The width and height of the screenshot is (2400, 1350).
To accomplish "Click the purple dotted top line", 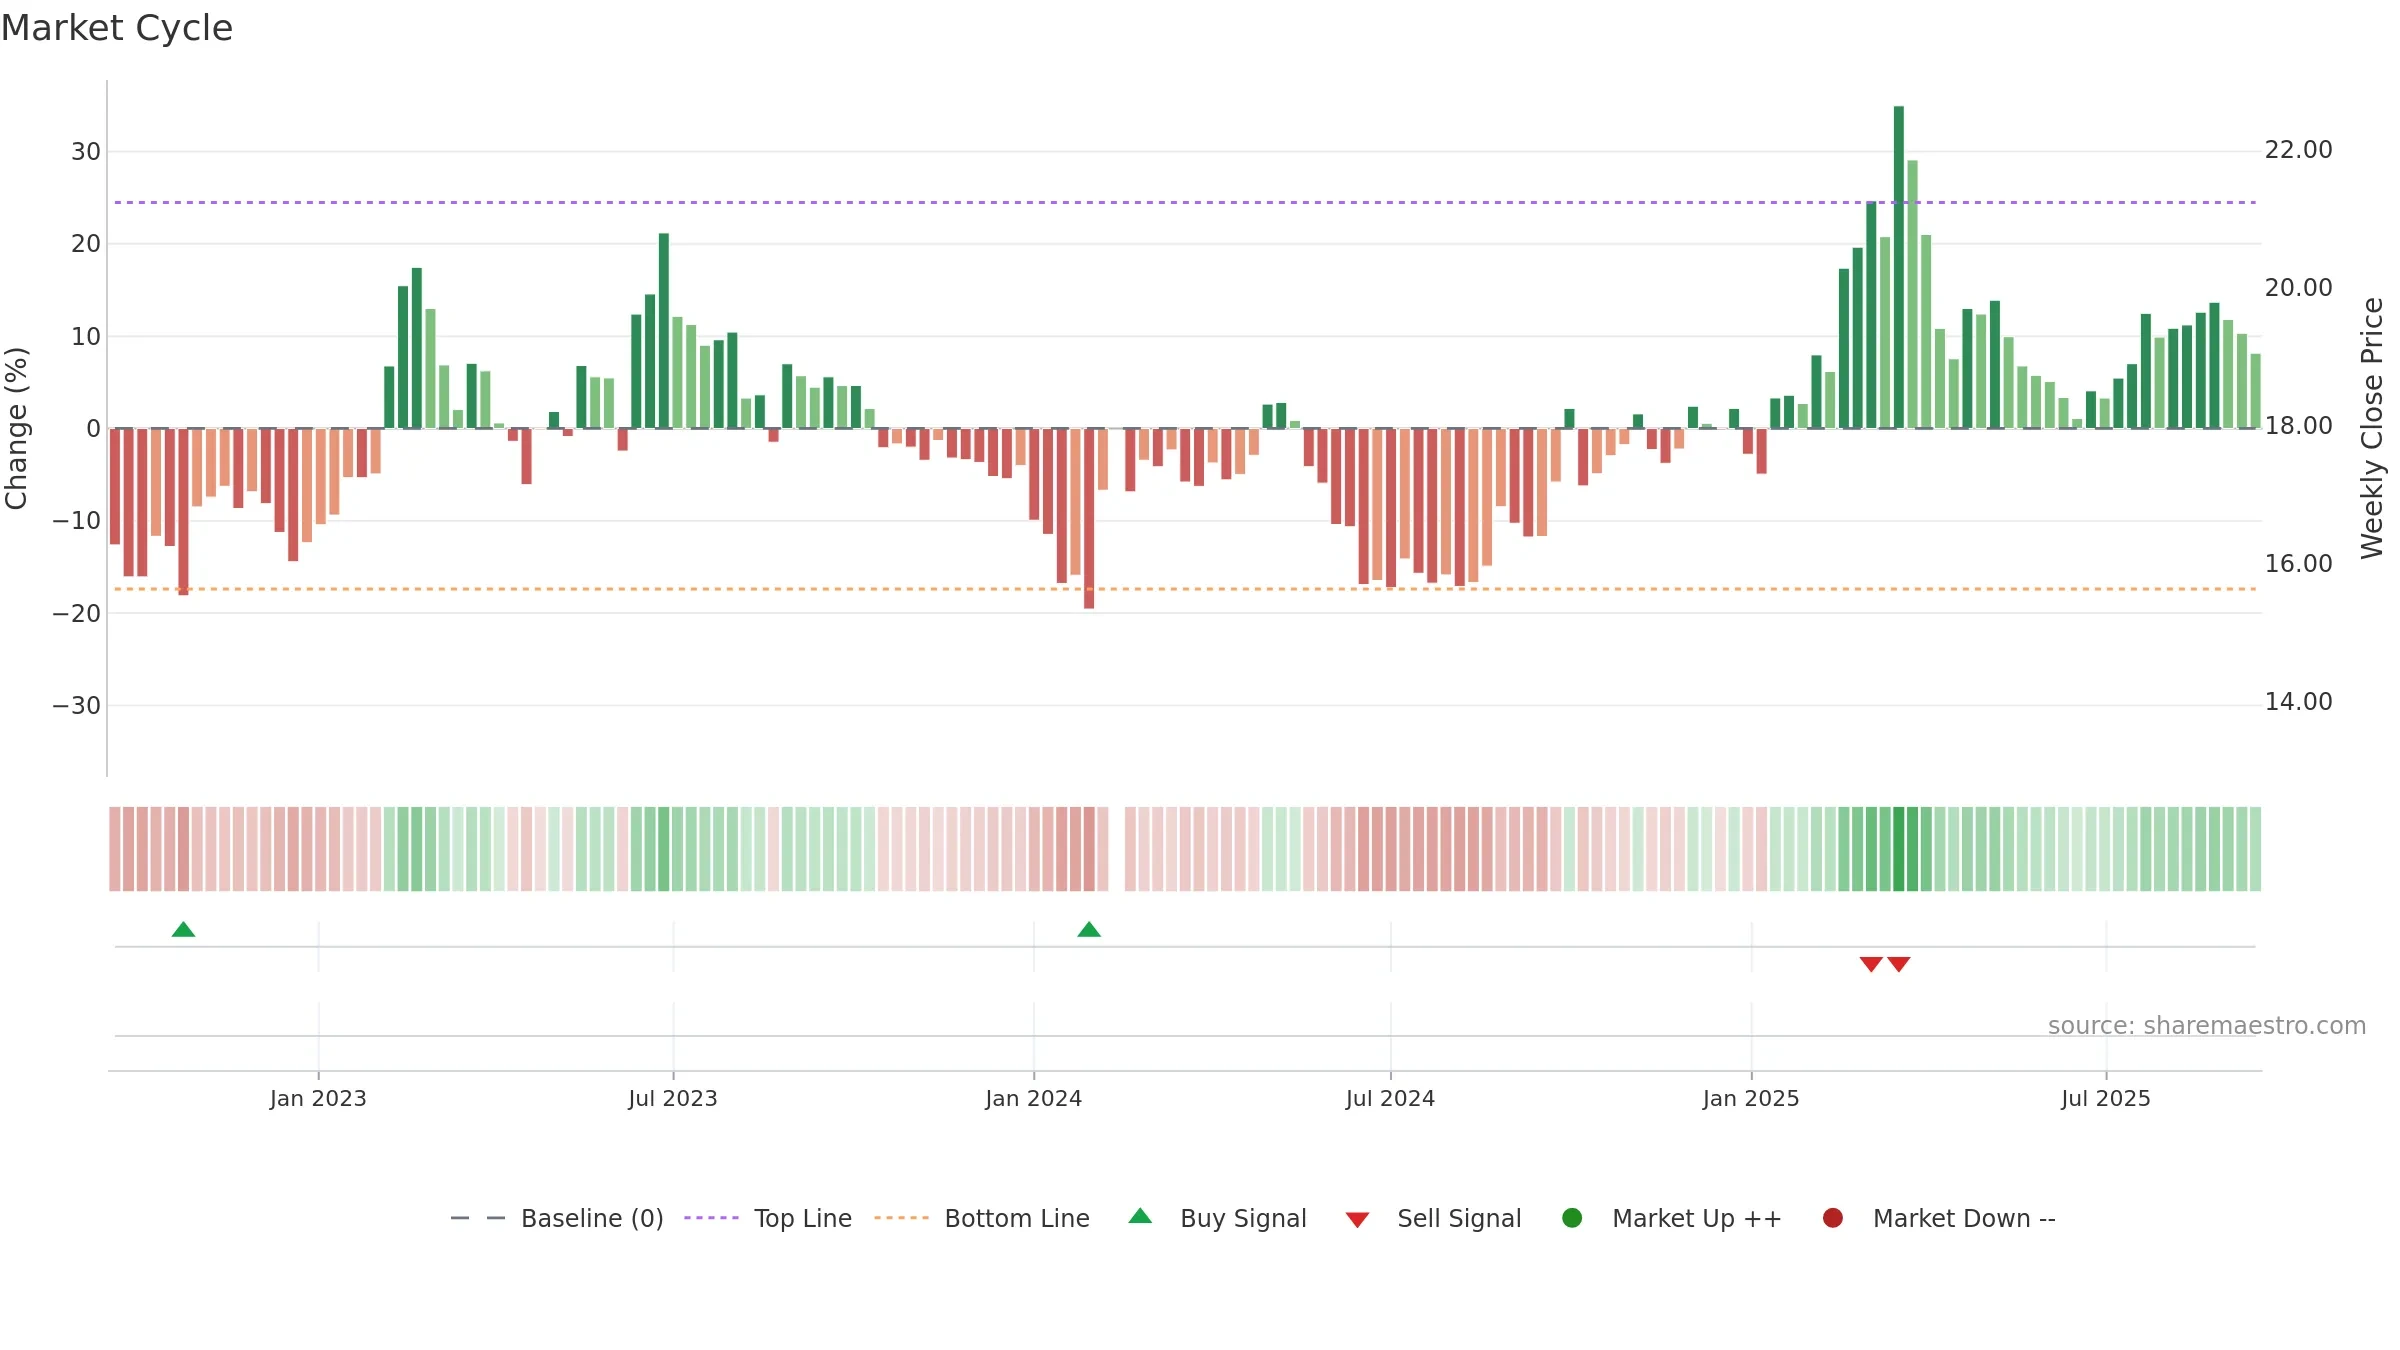I will [1185, 203].
